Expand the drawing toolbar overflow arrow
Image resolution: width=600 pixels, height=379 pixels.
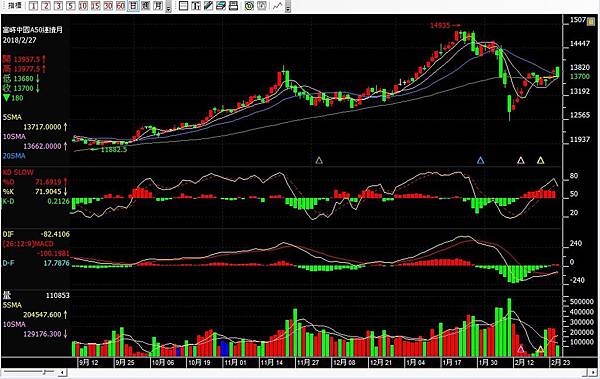tap(288, 7)
